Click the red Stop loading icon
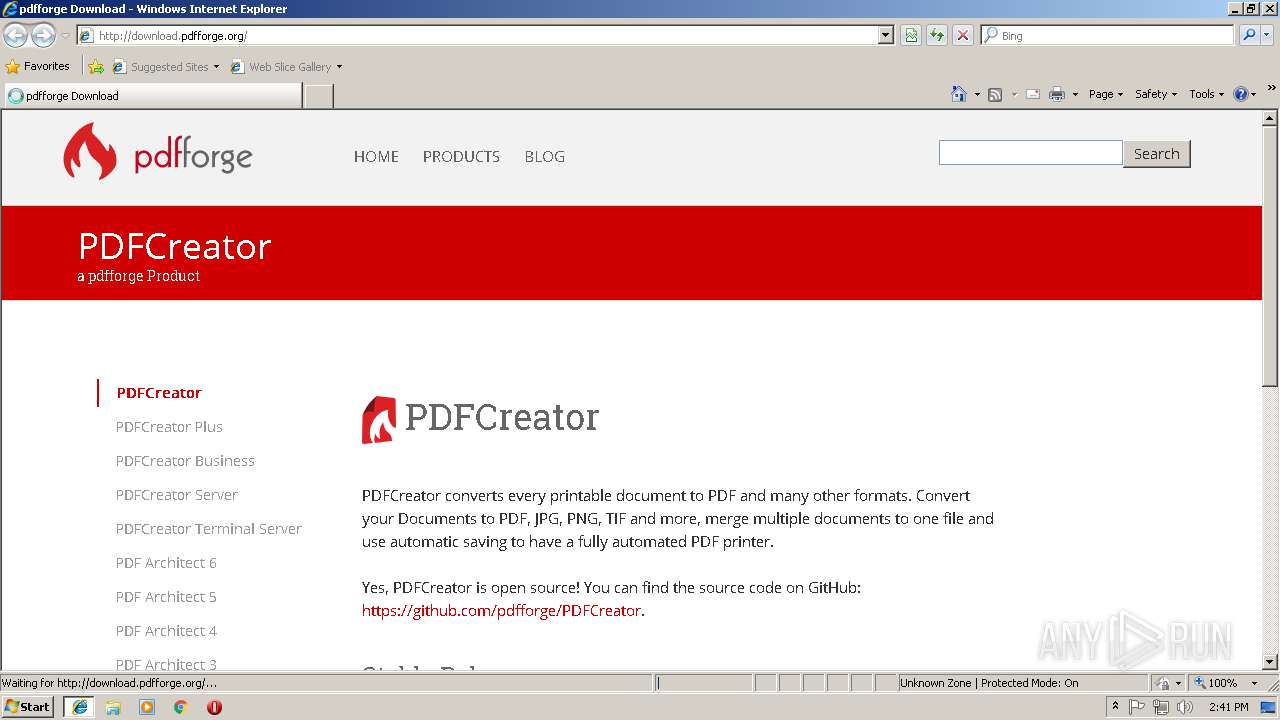The height and width of the screenshot is (720, 1280). (x=963, y=35)
